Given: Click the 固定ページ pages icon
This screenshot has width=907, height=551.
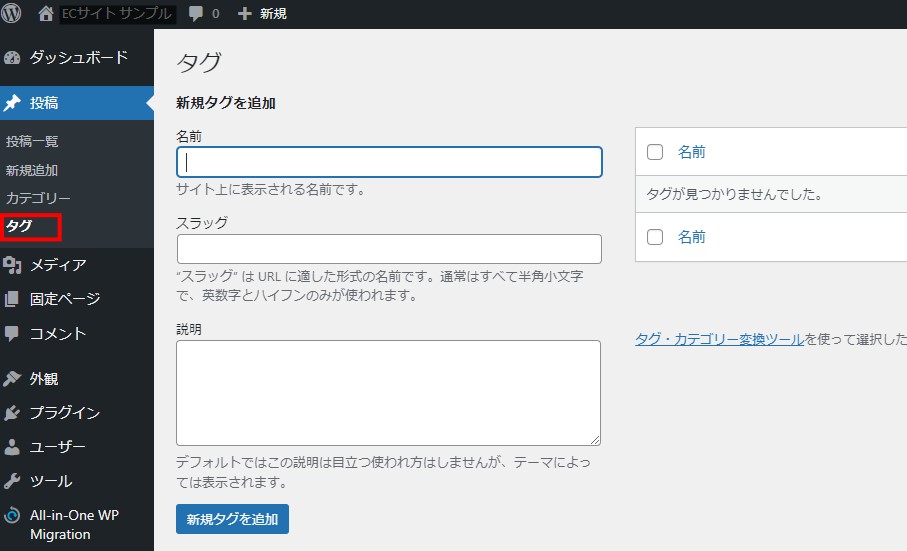Looking at the screenshot, I should click(x=12, y=299).
